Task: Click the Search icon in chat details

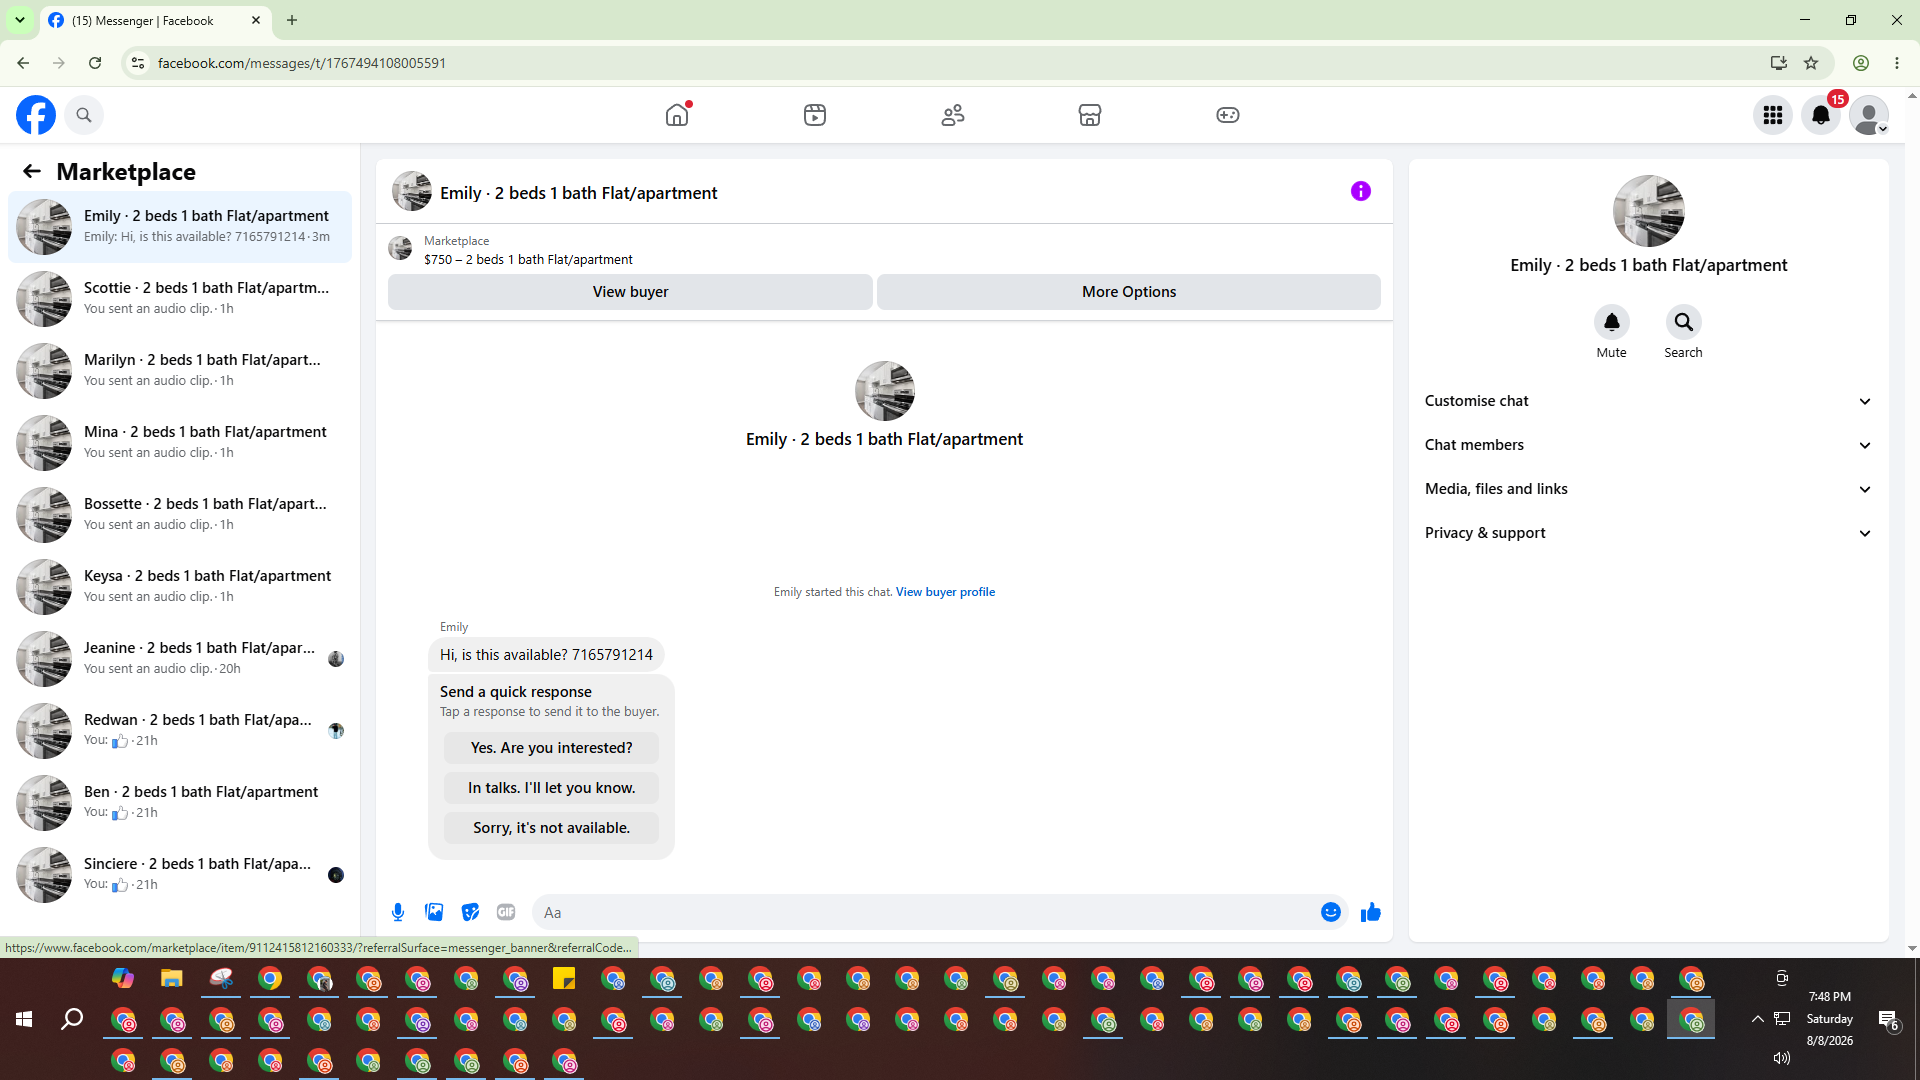Action: pos(1684,322)
